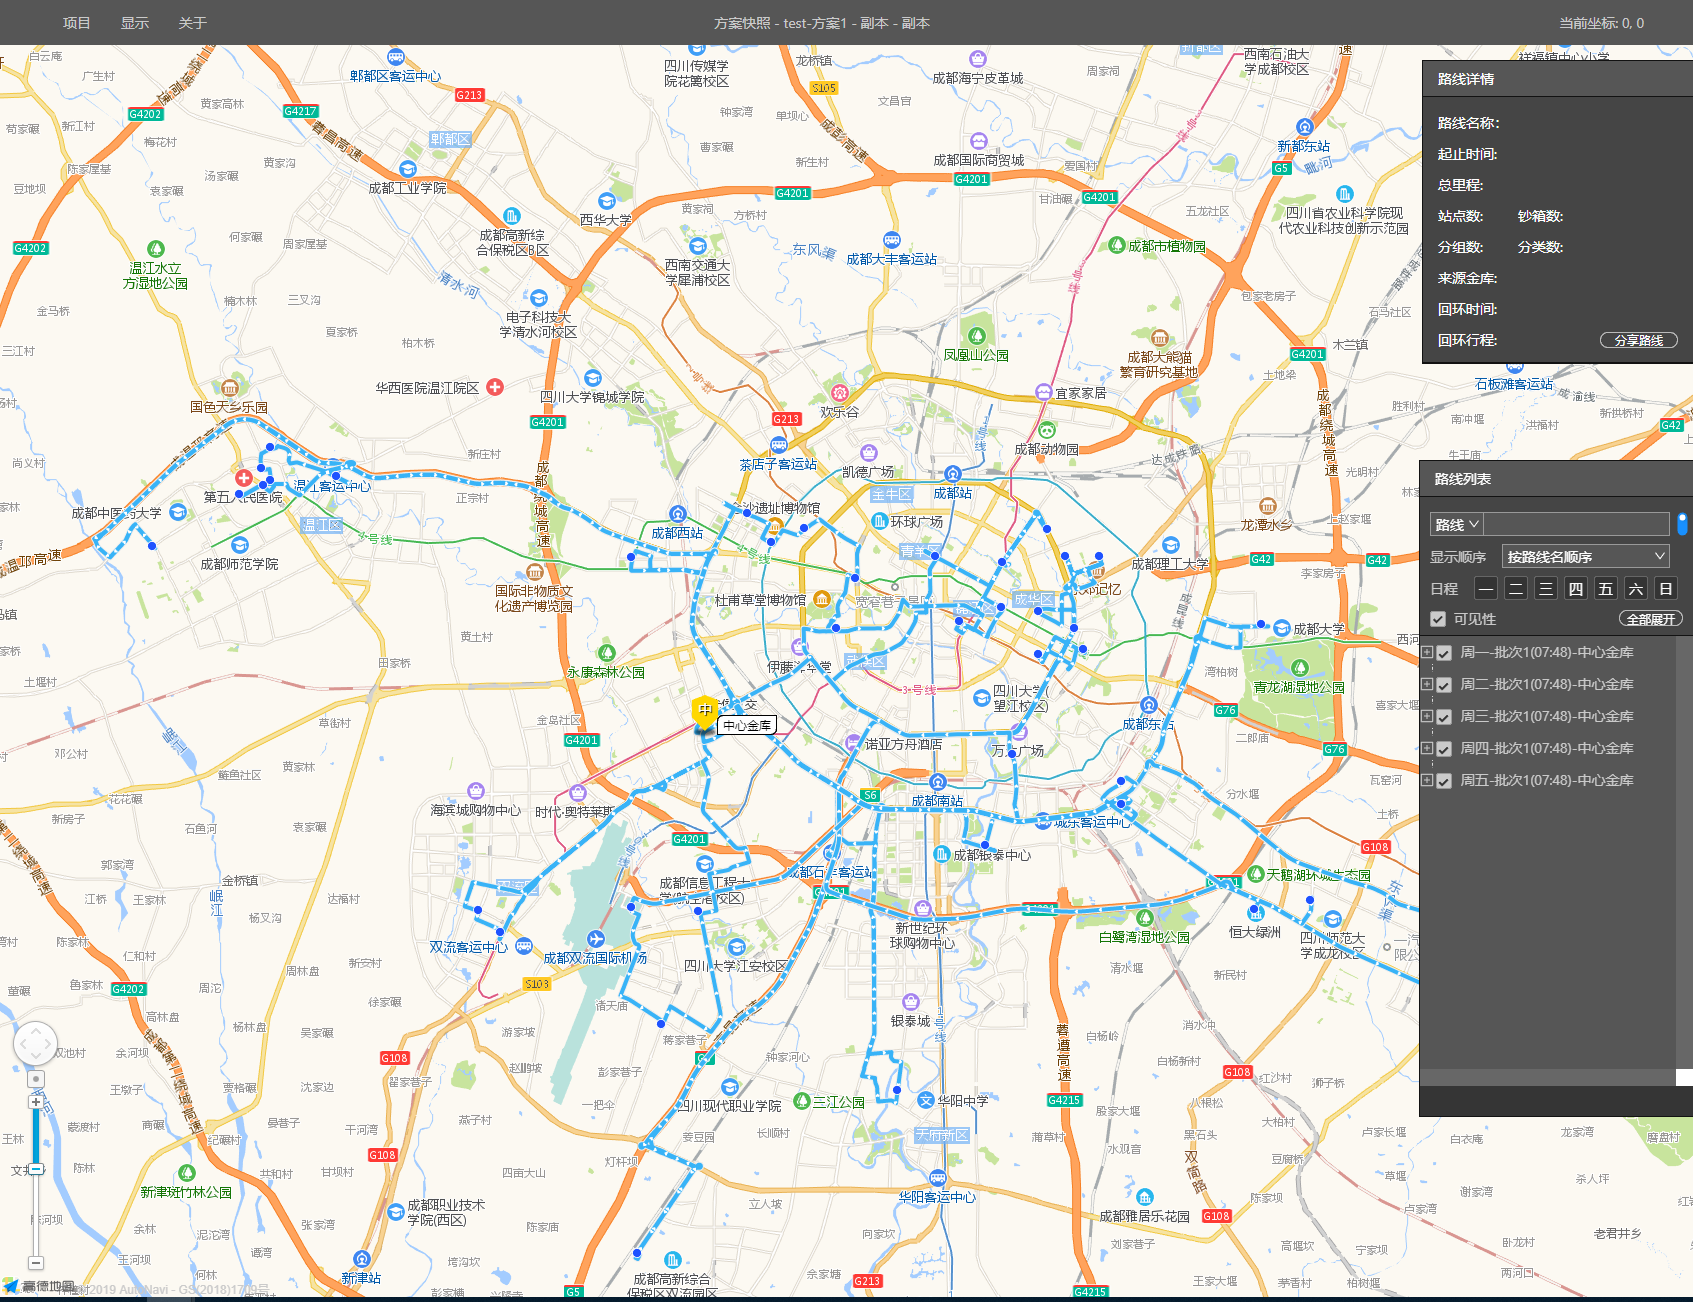Click the 高德地图 logo
This screenshot has width=1693, height=1302.
pyautogui.click(x=40, y=1286)
